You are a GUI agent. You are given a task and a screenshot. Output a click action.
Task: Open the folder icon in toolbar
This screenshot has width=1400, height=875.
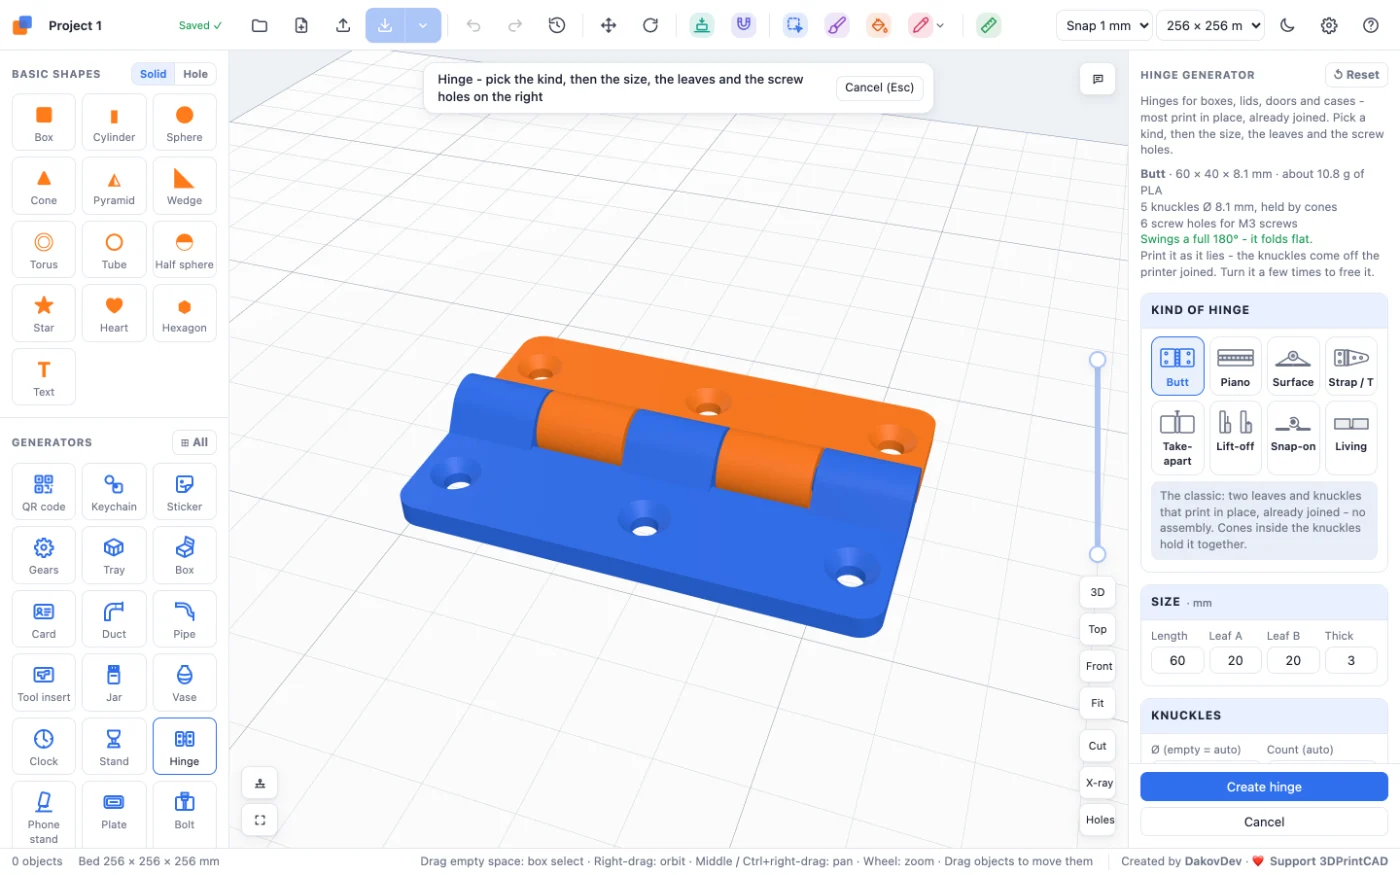[259, 26]
